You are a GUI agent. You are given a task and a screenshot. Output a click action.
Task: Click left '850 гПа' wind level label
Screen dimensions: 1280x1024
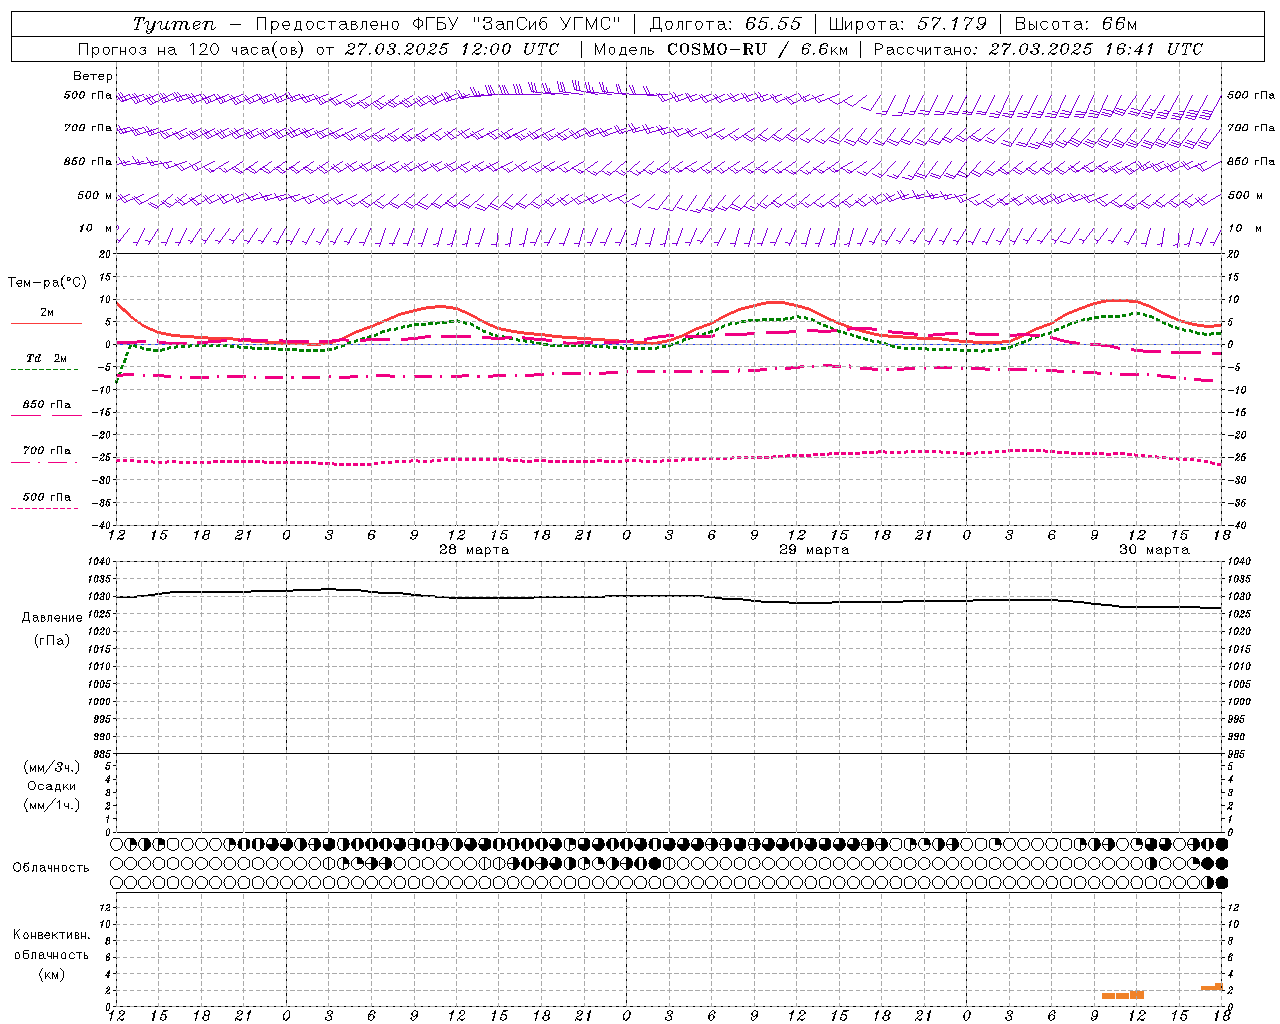point(88,161)
